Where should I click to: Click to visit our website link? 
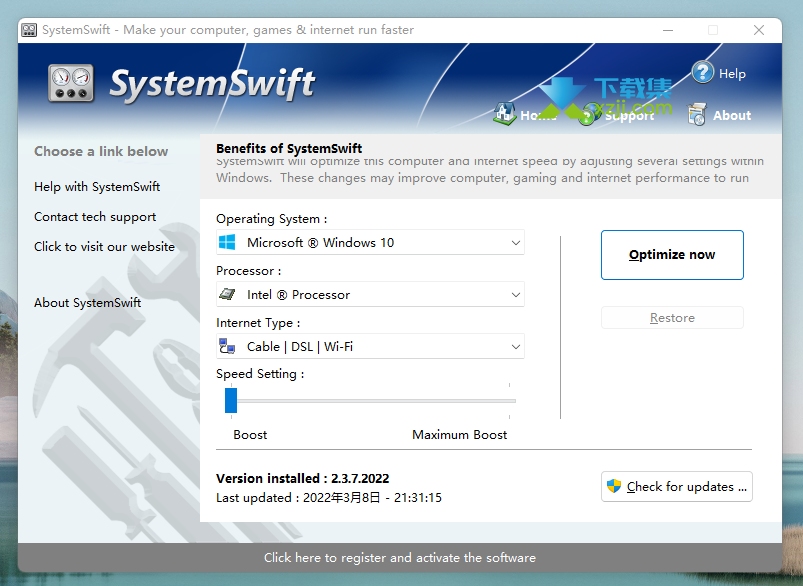click(104, 246)
